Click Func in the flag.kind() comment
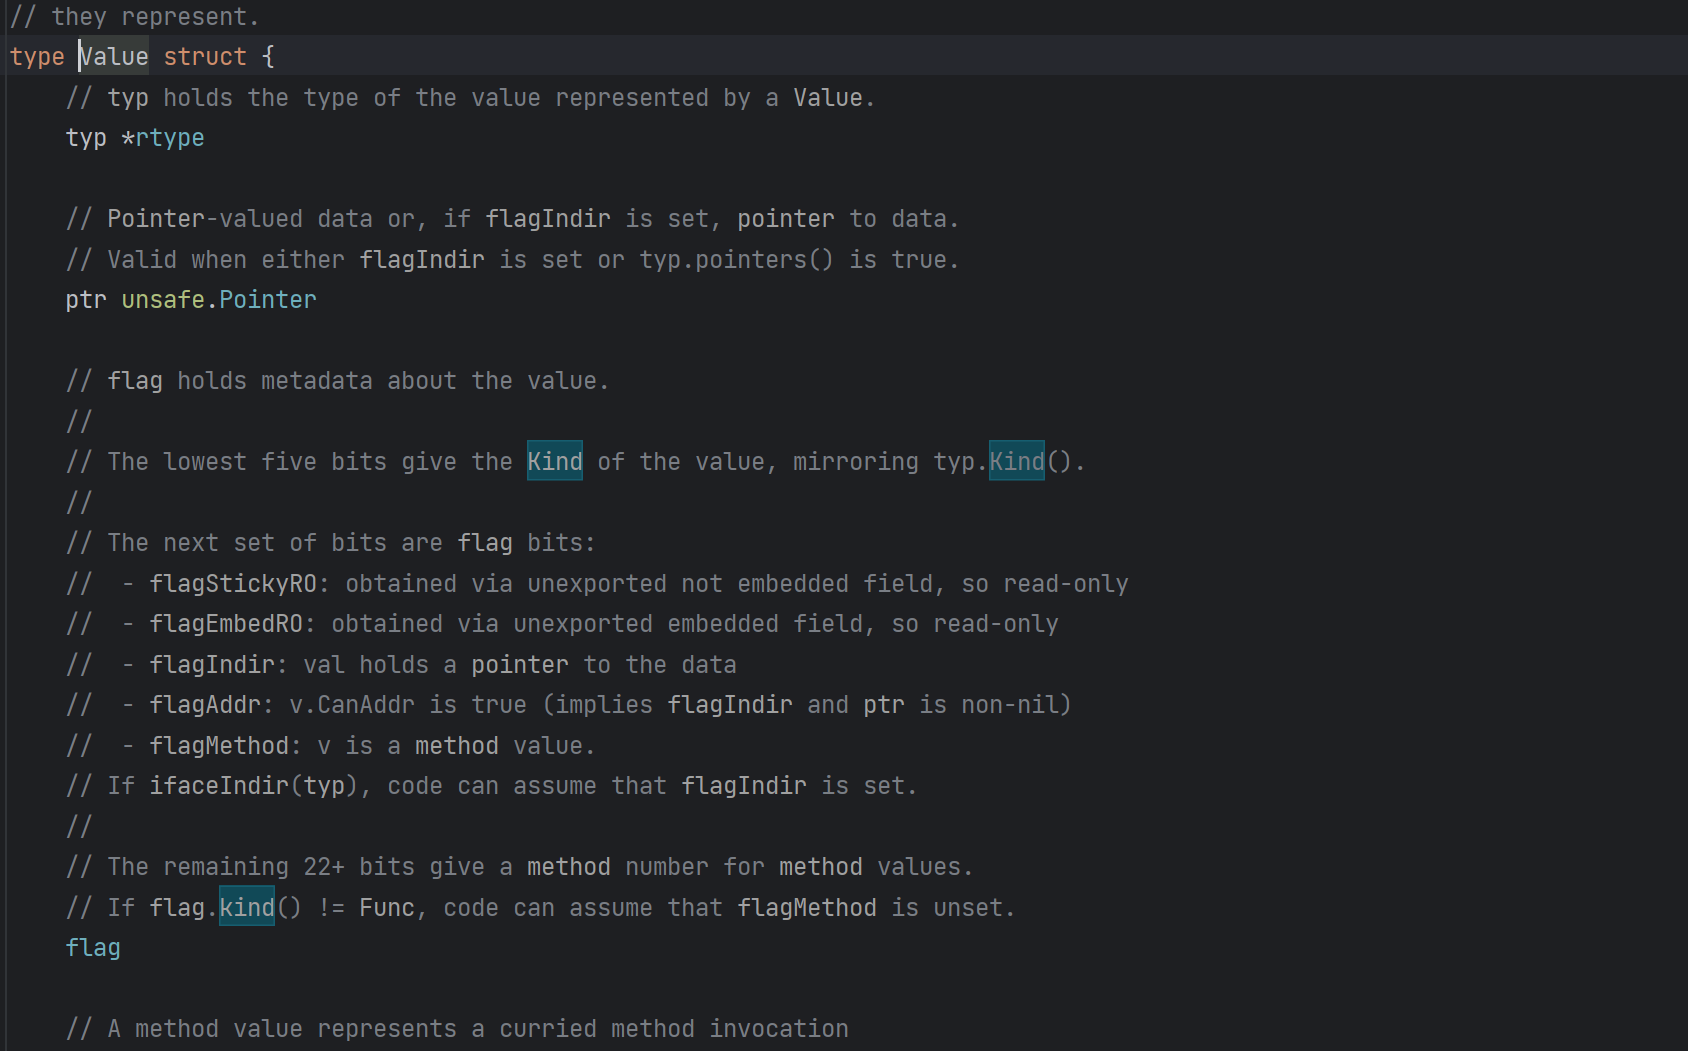The height and width of the screenshot is (1051, 1688). tap(386, 908)
